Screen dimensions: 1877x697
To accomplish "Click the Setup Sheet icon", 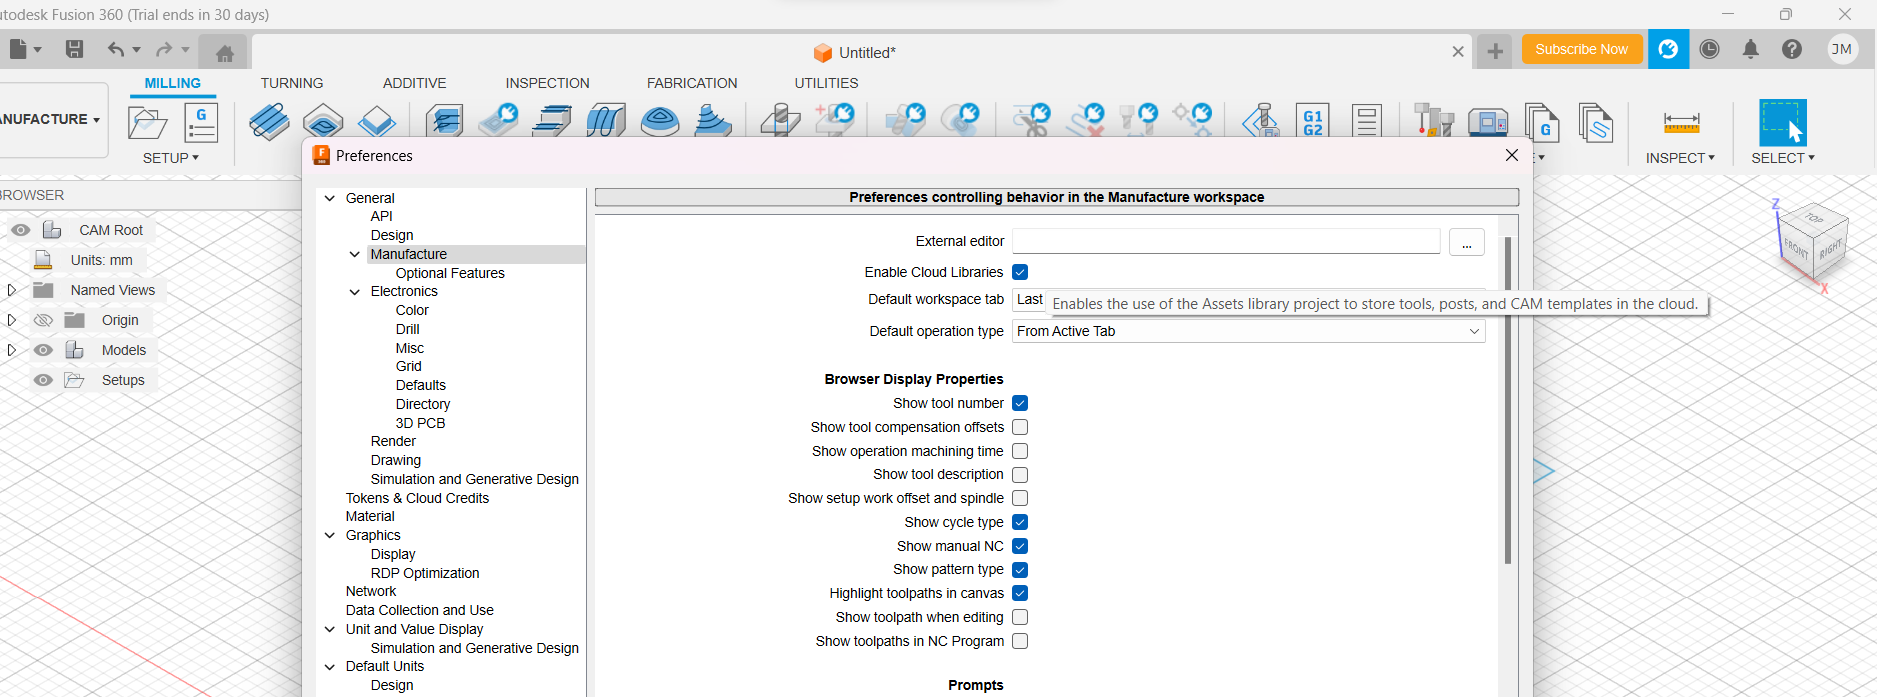I will tap(1366, 121).
